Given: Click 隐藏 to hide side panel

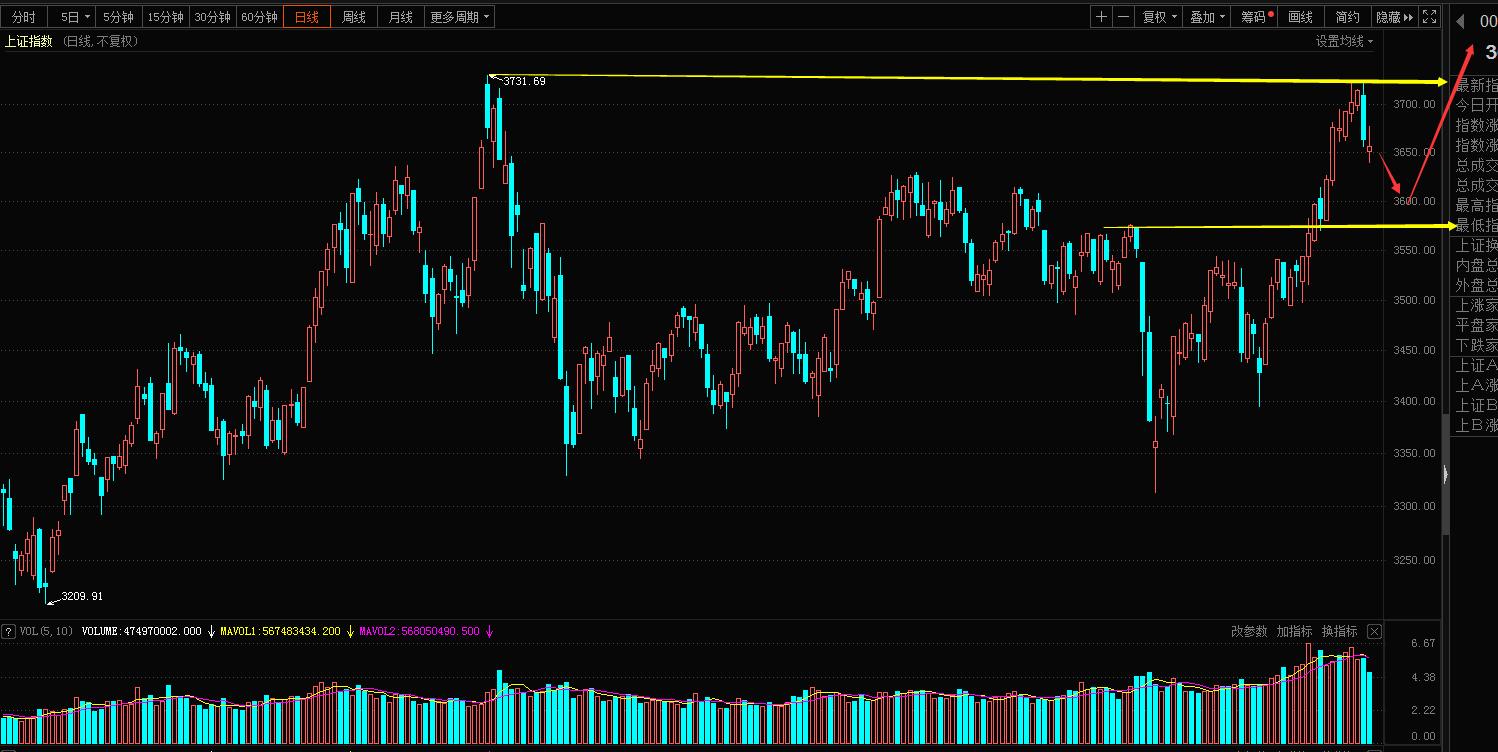Looking at the screenshot, I should [x=1394, y=17].
